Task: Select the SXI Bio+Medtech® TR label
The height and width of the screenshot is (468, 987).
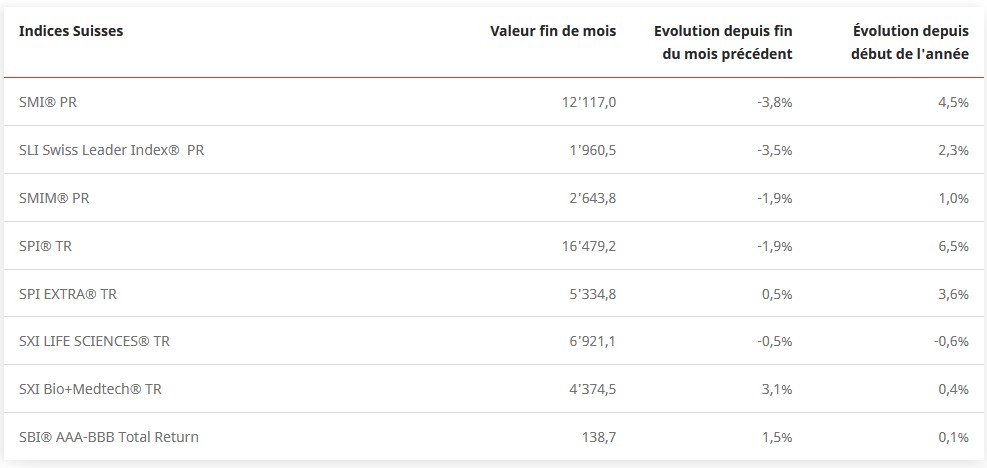Action: coord(90,389)
